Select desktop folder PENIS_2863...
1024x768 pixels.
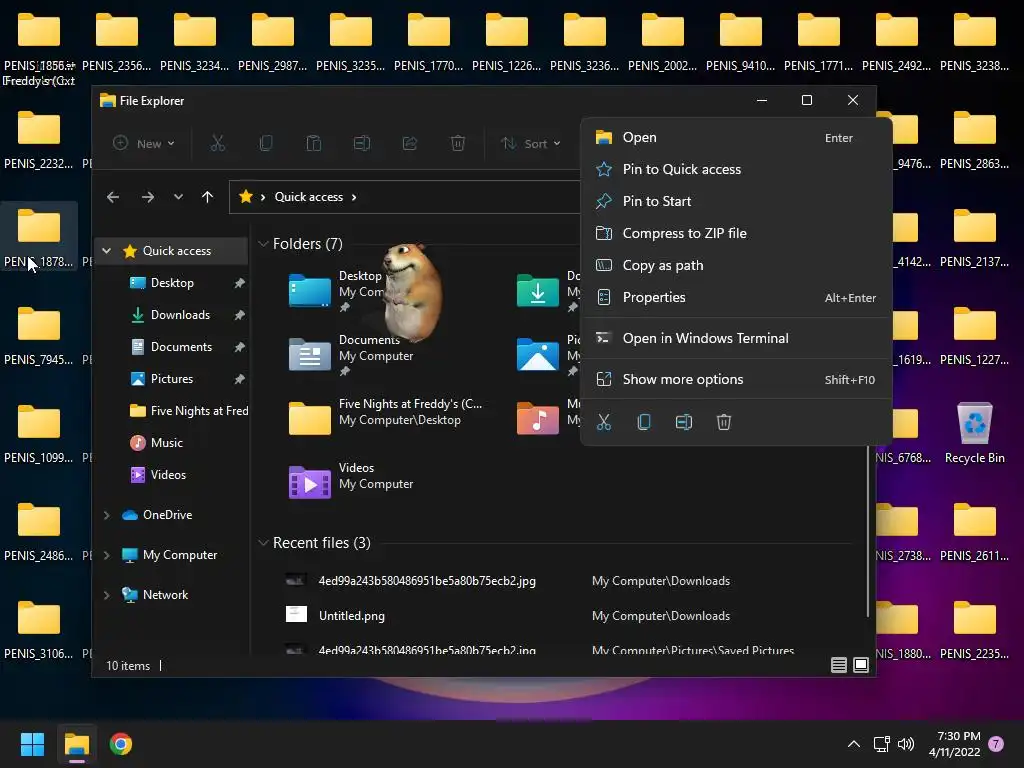tap(974, 139)
